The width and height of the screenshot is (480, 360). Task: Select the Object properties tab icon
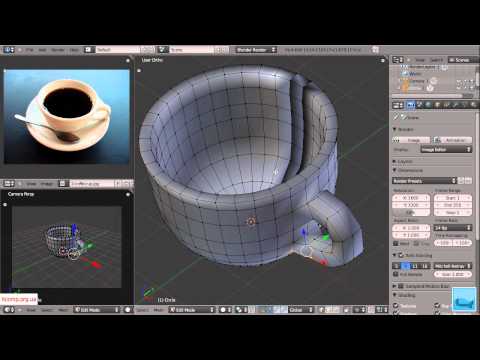[438, 105]
